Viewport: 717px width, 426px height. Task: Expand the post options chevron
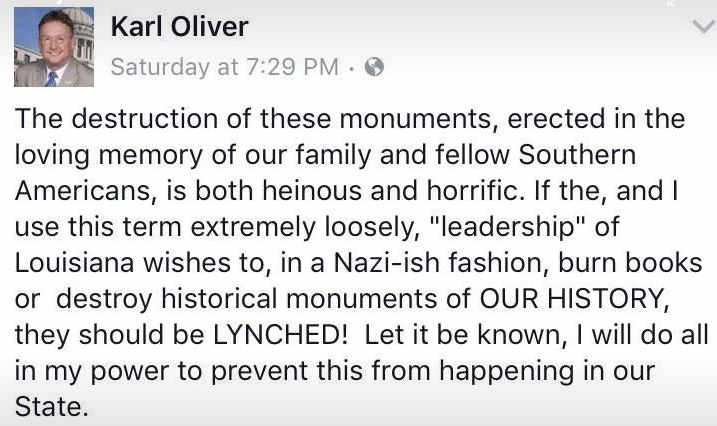pyautogui.click(x=703, y=29)
